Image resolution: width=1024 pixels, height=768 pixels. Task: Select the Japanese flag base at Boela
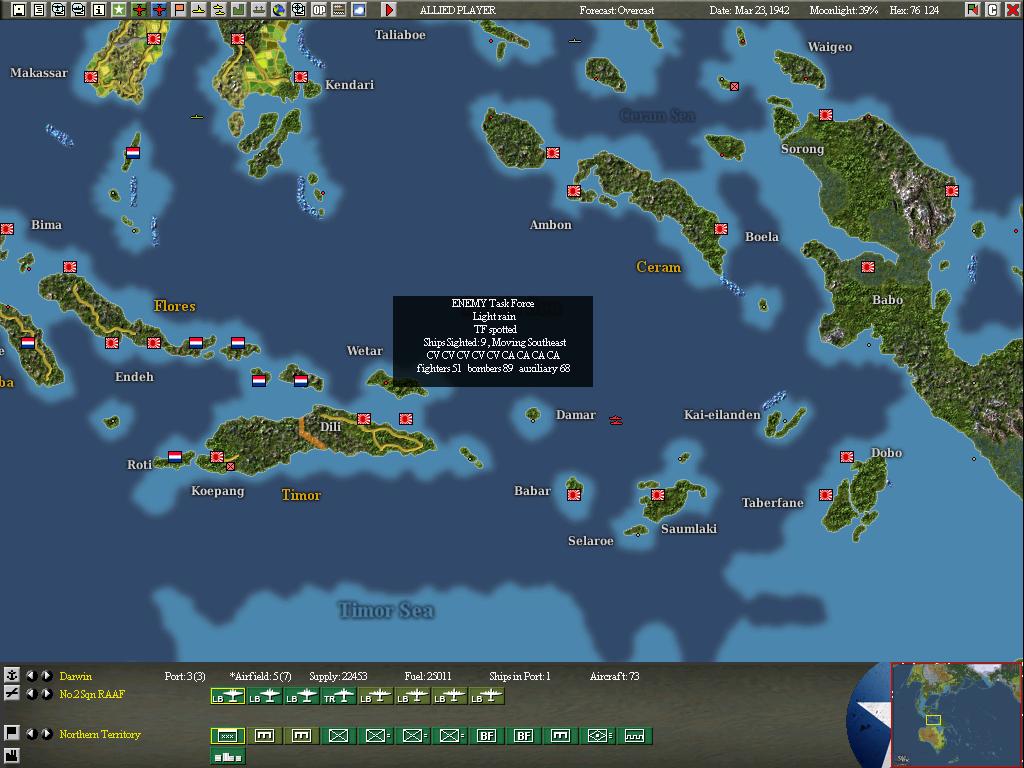721,229
